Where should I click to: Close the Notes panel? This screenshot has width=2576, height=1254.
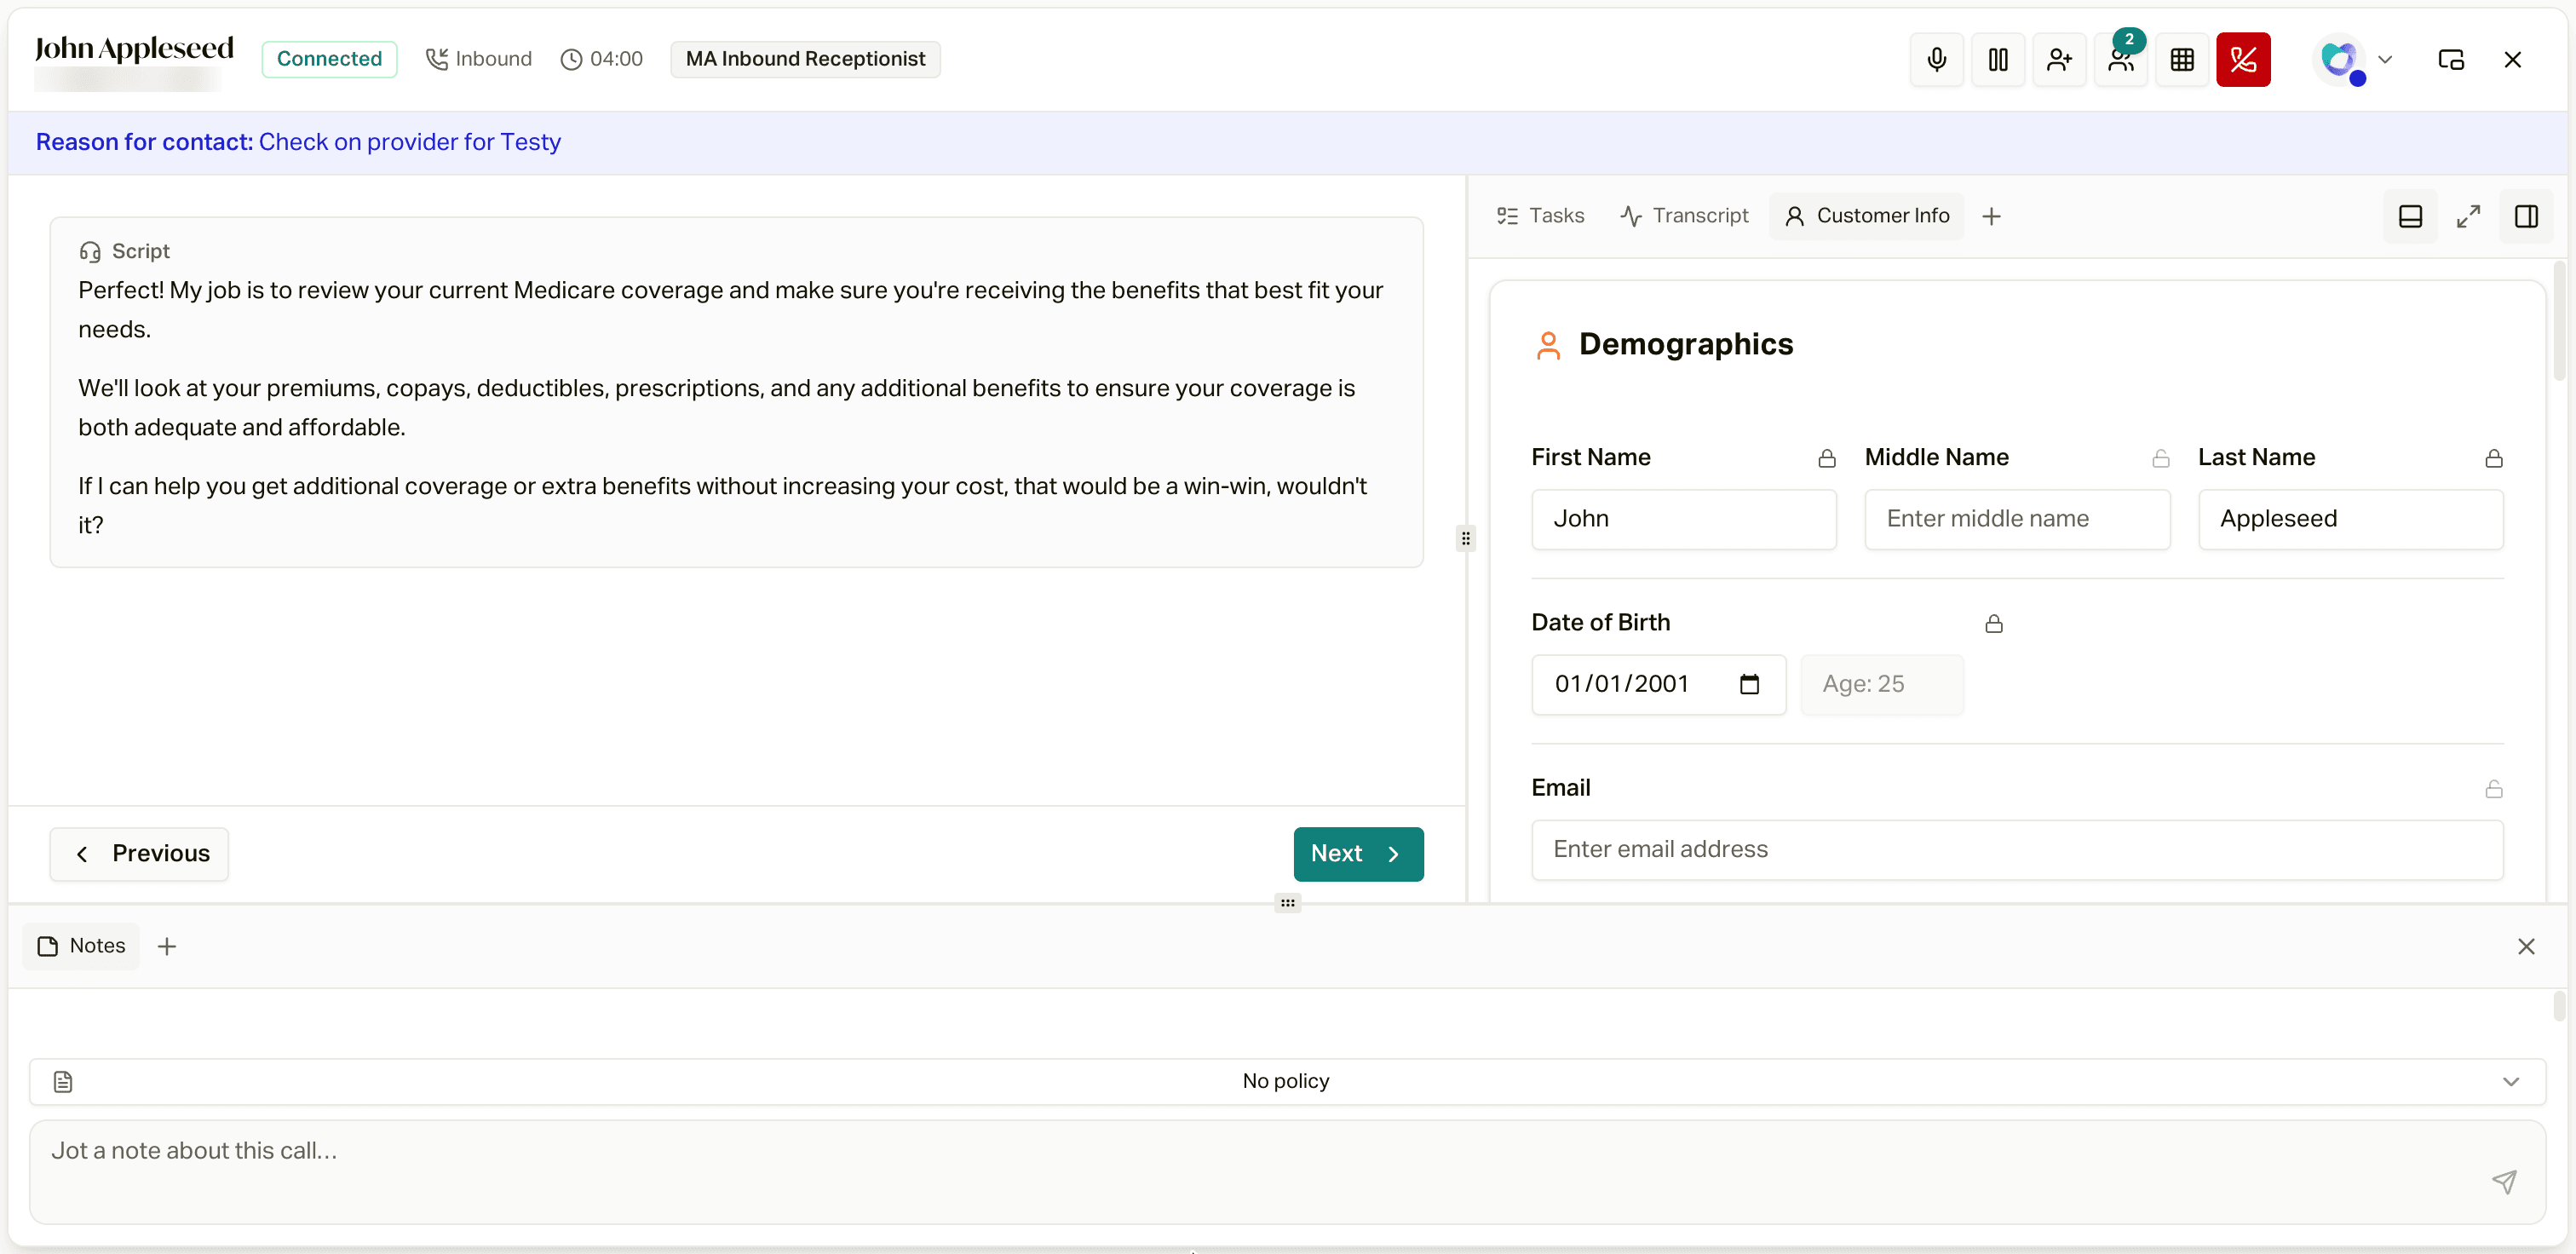(2526, 946)
